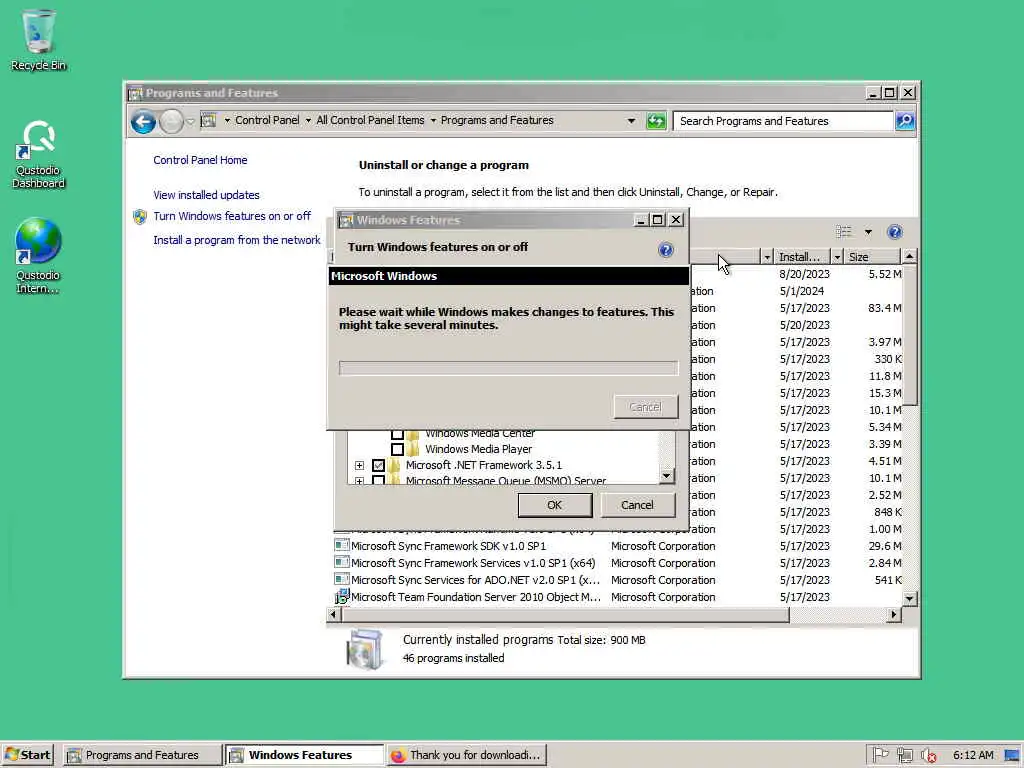Open help in Programs and Features toolbar
Screen dimensions: 1024x768
895,232
